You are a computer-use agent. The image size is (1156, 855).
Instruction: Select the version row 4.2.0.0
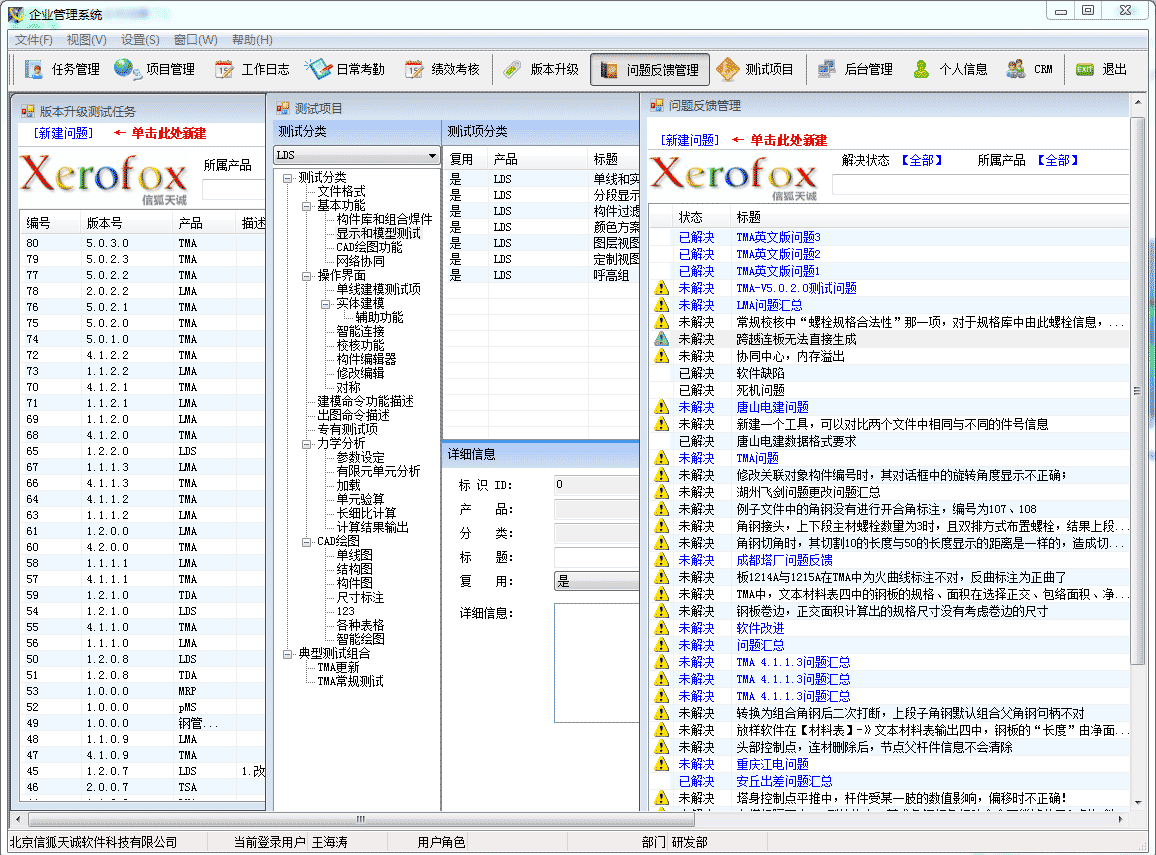(143, 548)
